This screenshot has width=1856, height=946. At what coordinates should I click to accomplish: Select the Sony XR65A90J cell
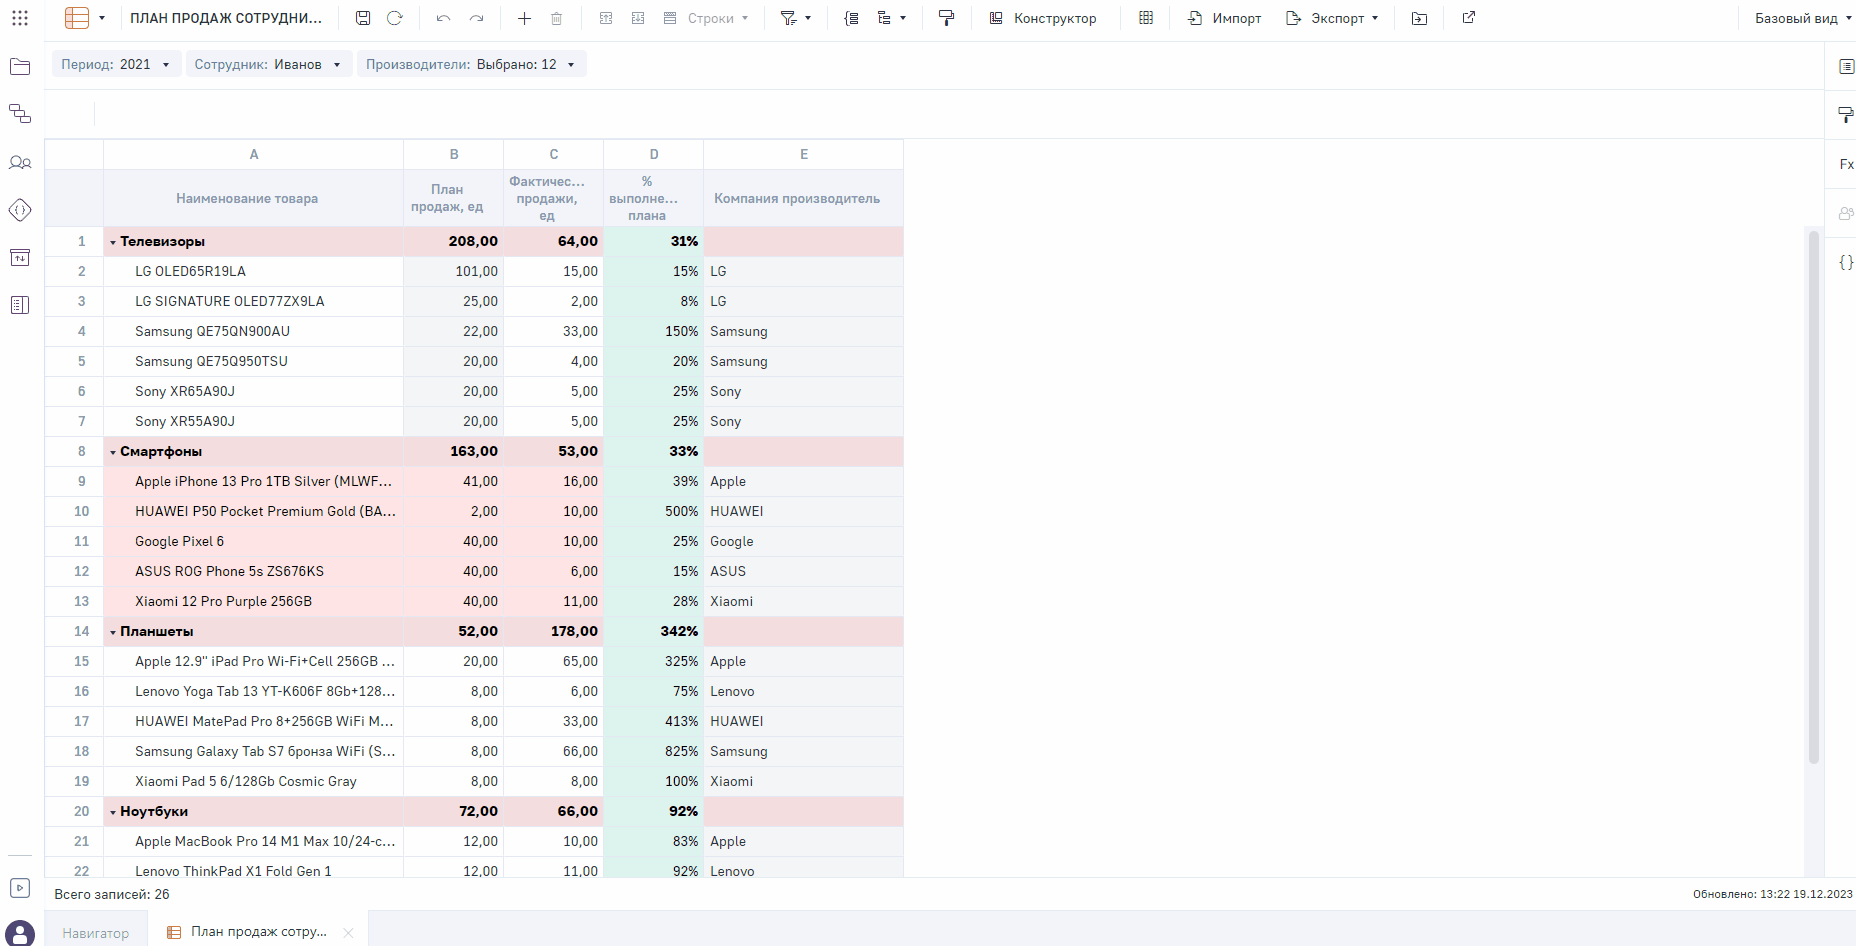click(254, 392)
